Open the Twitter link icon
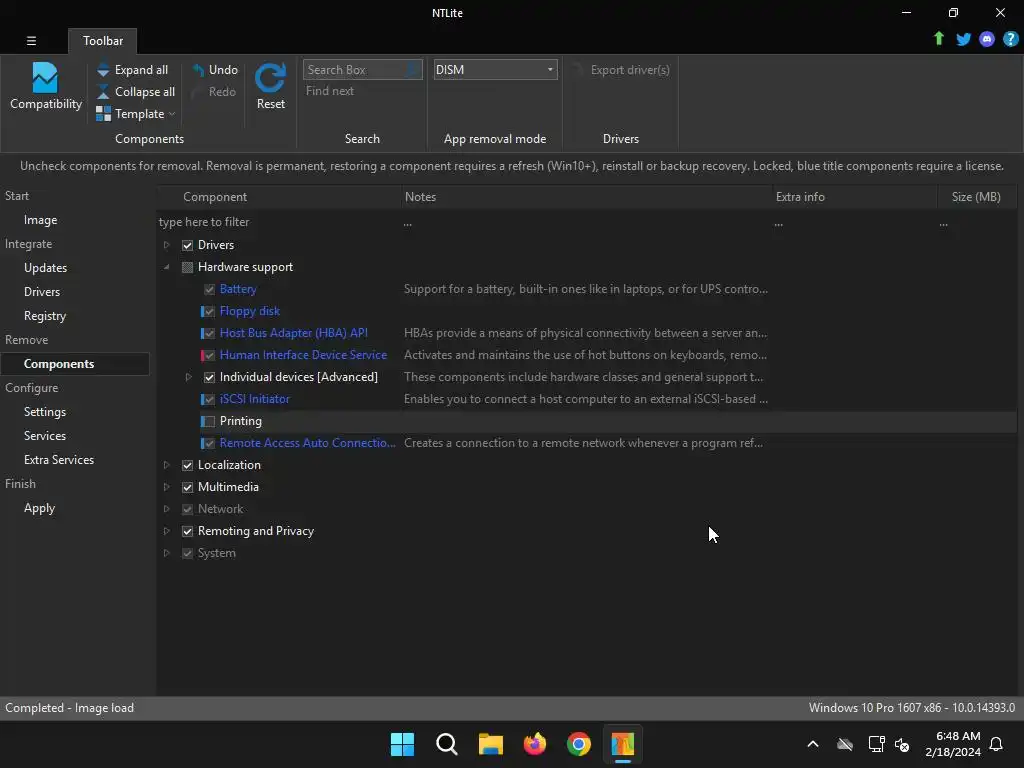Image resolution: width=1024 pixels, height=768 pixels. click(x=963, y=39)
